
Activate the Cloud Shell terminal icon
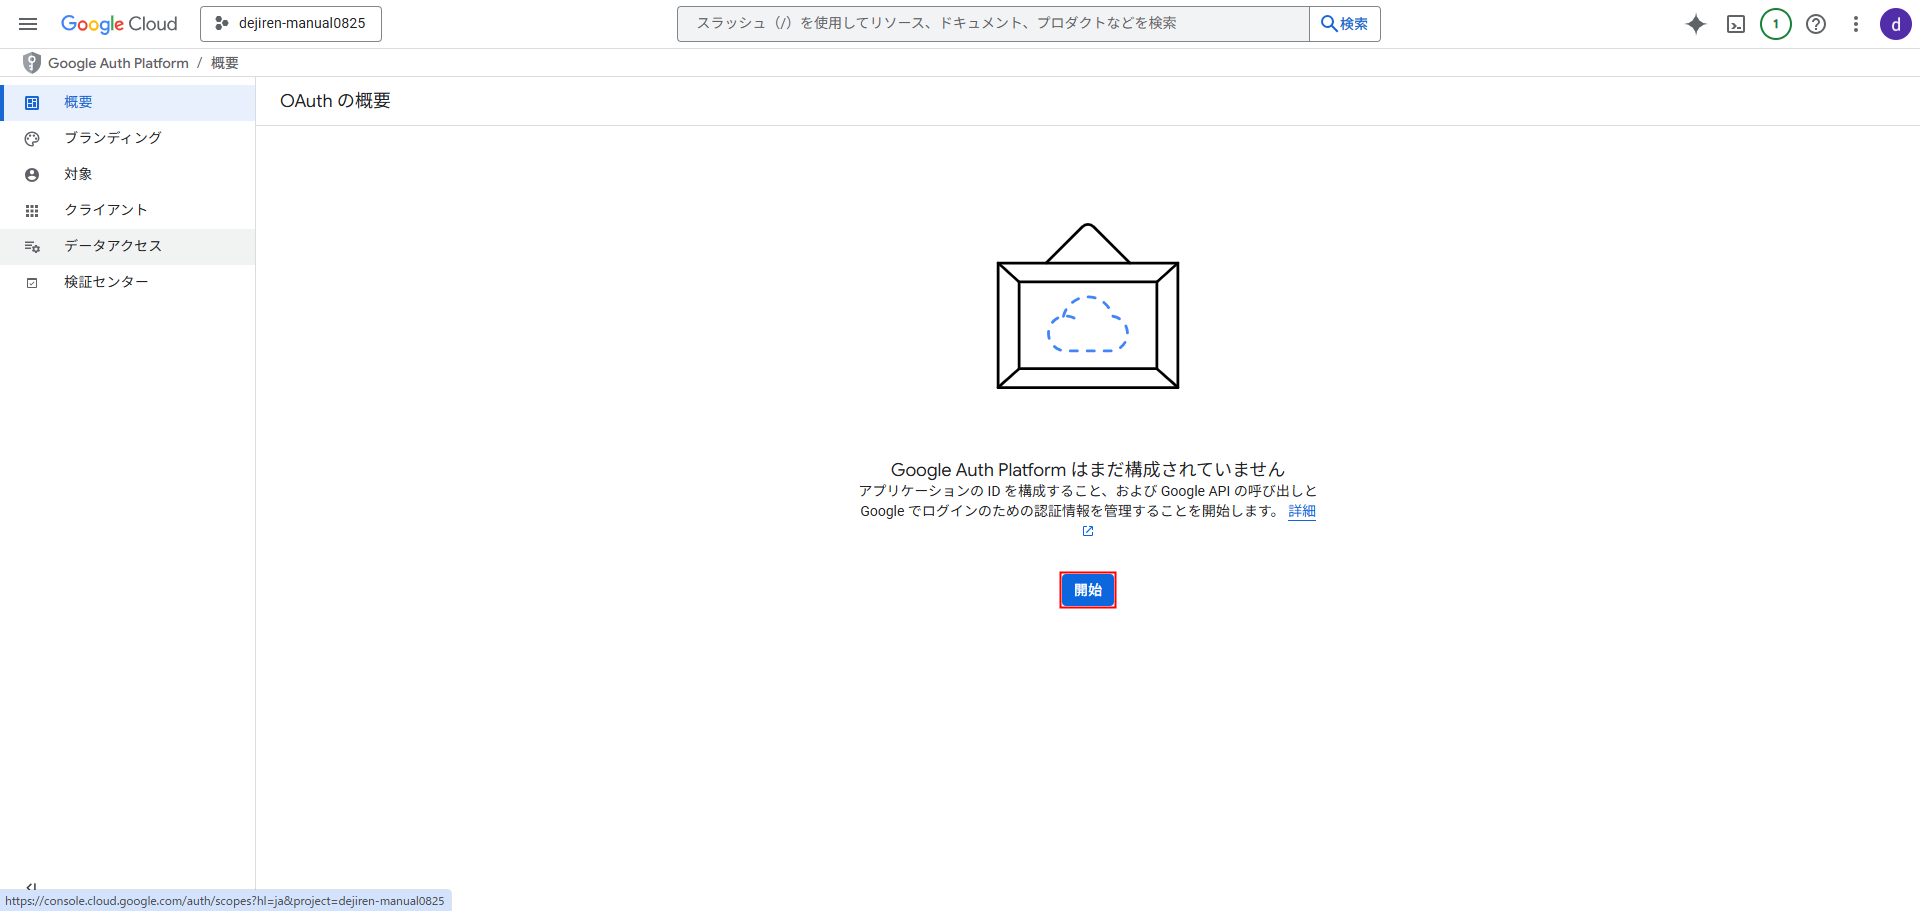[x=1736, y=24]
